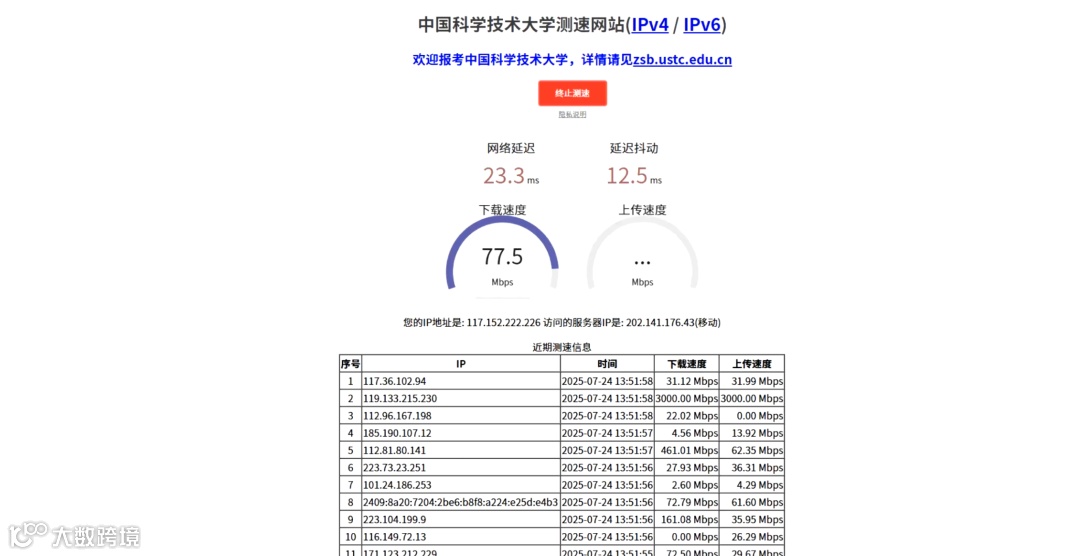Click the IP column header

[x=461, y=364]
